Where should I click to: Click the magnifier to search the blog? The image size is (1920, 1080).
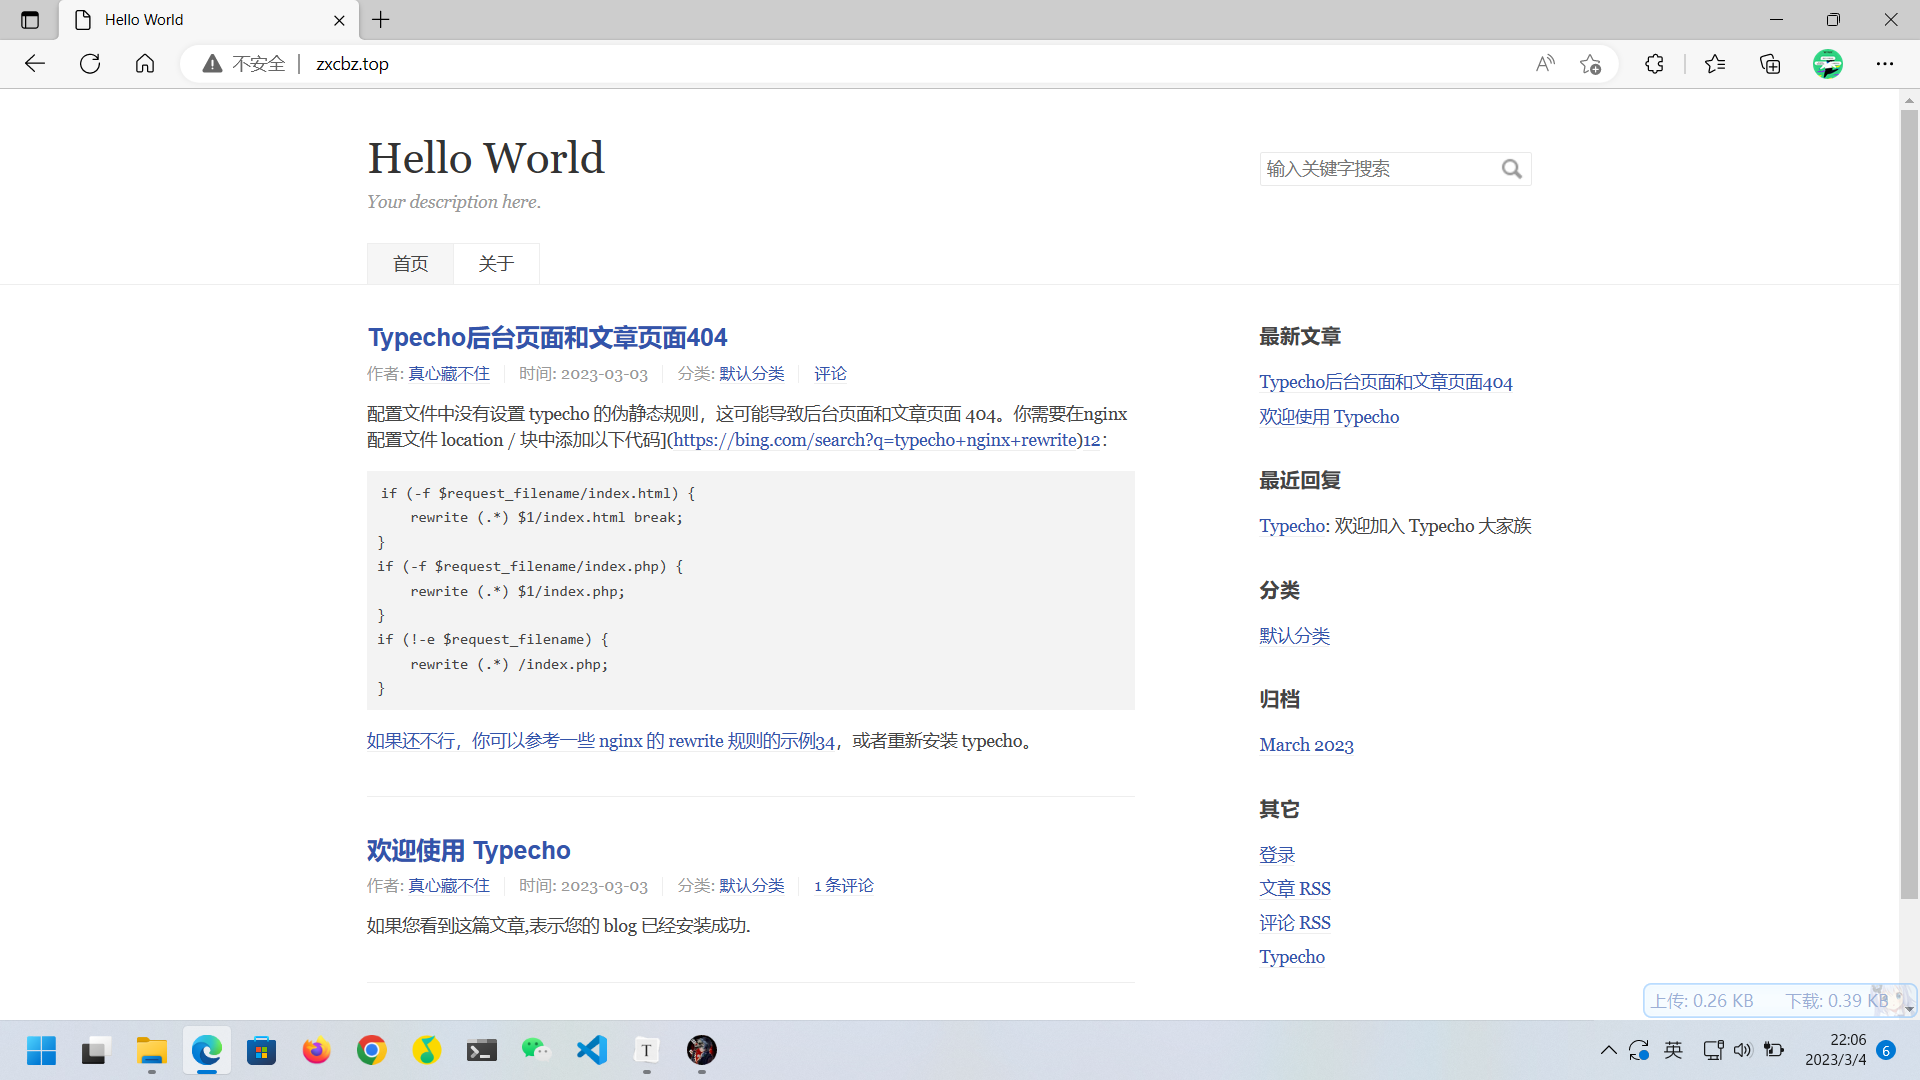point(1511,168)
